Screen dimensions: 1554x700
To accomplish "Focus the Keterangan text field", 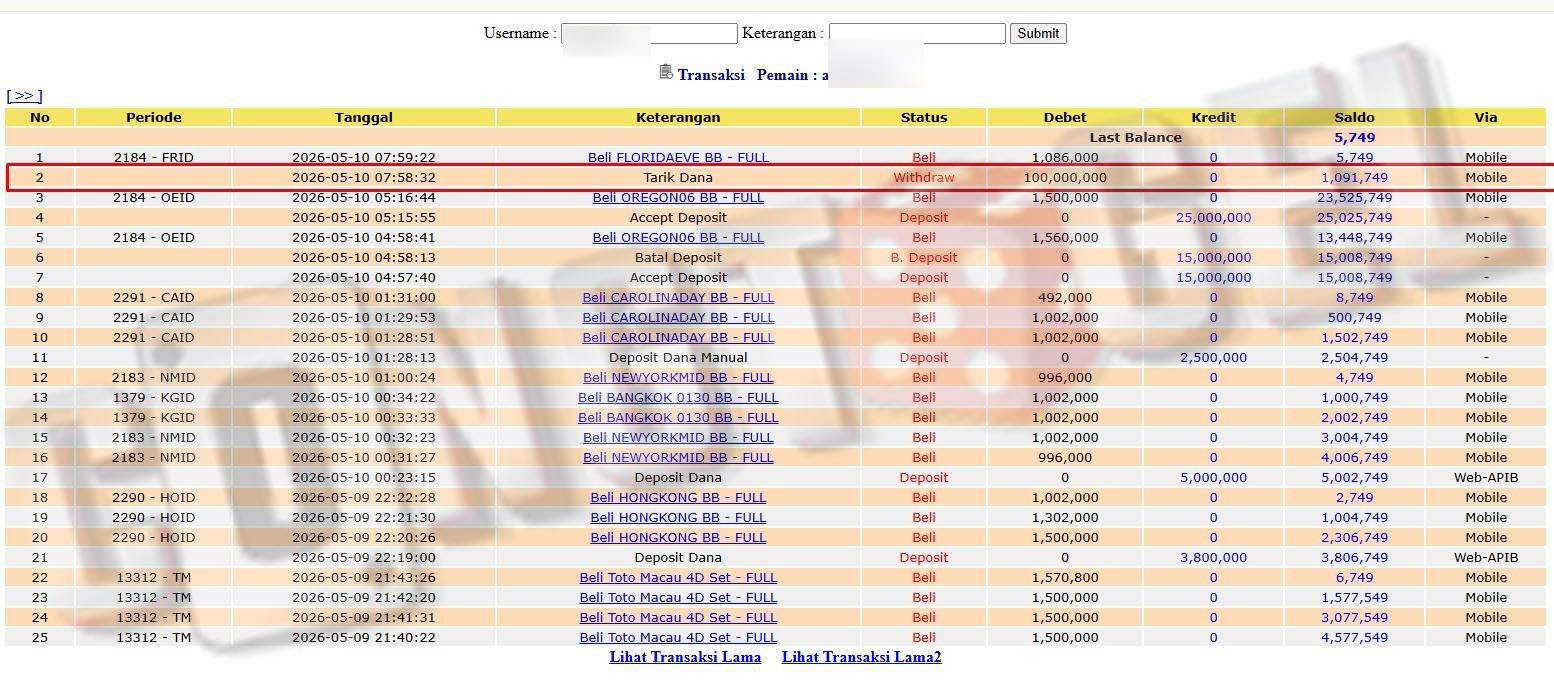I will [x=917, y=33].
